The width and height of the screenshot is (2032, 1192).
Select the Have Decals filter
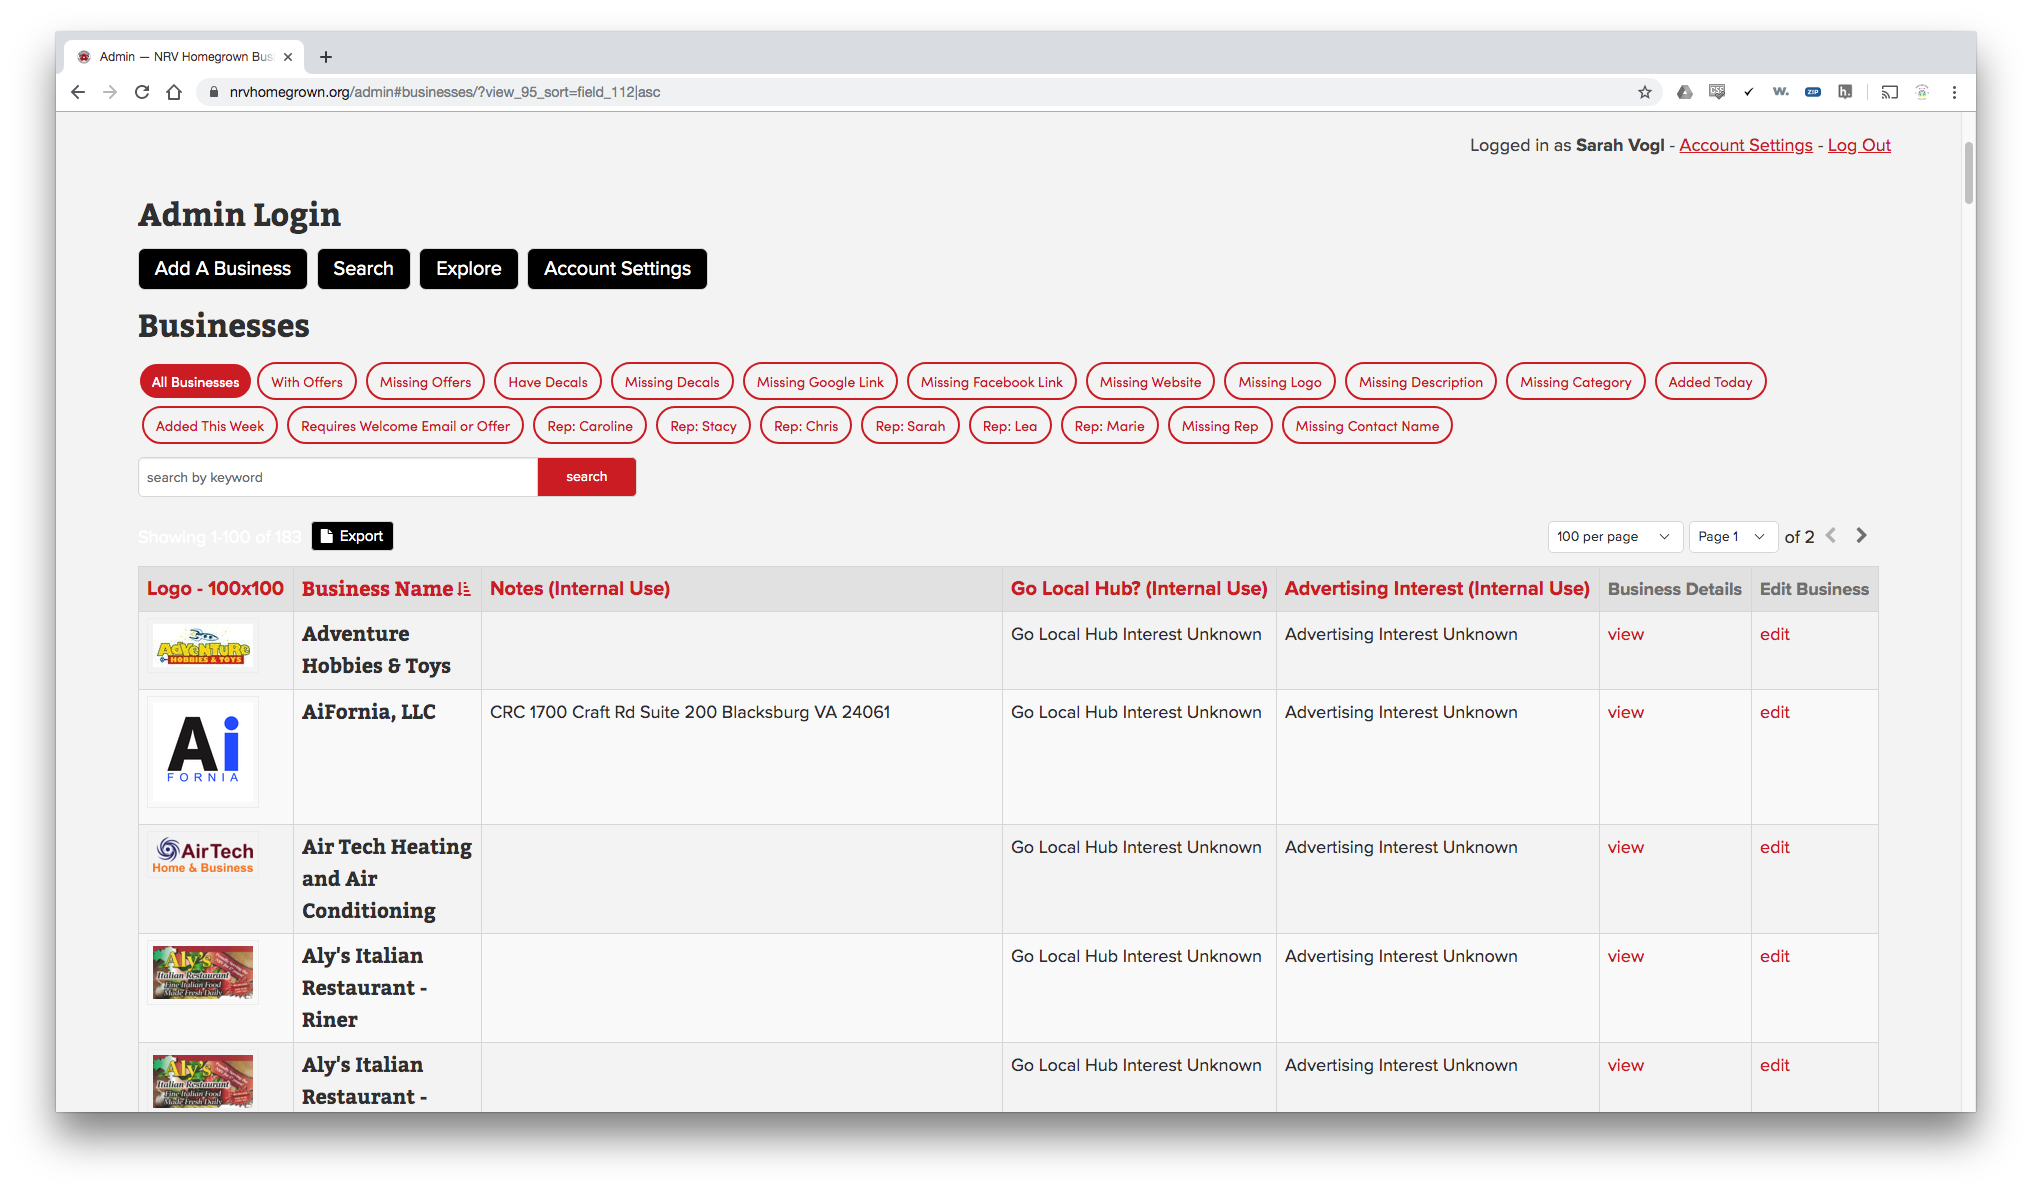548,382
